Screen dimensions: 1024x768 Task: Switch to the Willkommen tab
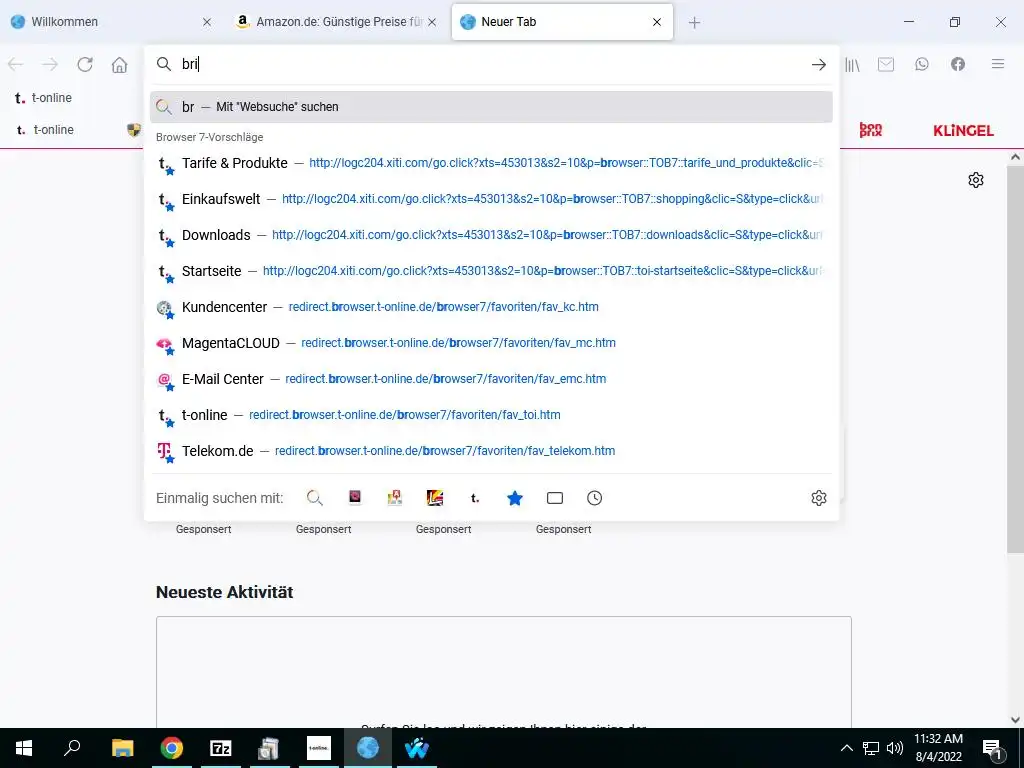pyautogui.click(x=111, y=22)
